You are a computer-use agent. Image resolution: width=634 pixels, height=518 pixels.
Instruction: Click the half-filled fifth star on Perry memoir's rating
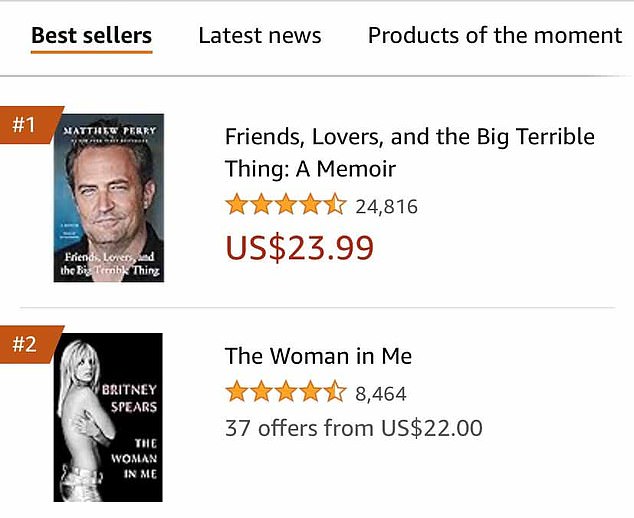pyautogui.click(x=335, y=206)
